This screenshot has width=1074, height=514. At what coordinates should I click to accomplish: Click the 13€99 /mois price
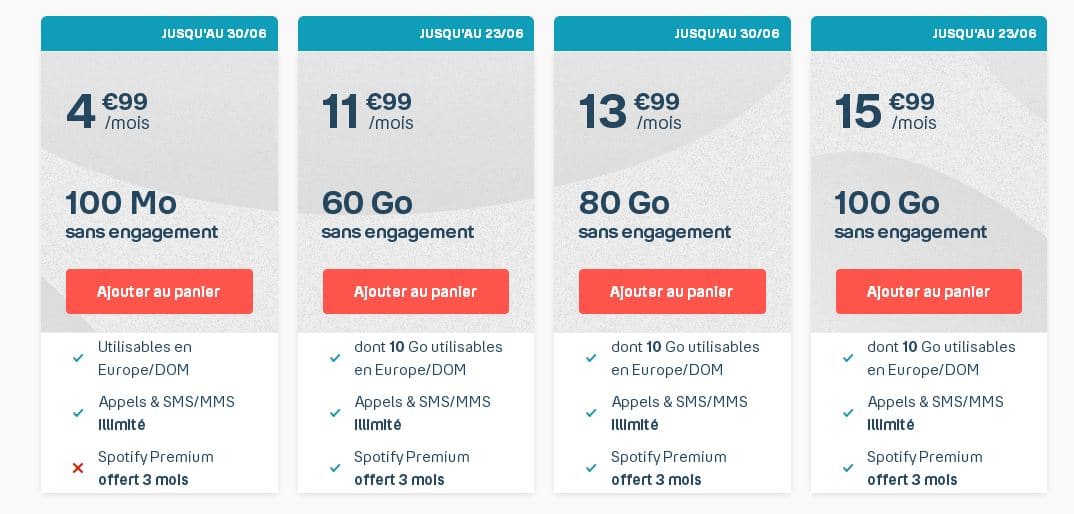(x=630, y=111)
